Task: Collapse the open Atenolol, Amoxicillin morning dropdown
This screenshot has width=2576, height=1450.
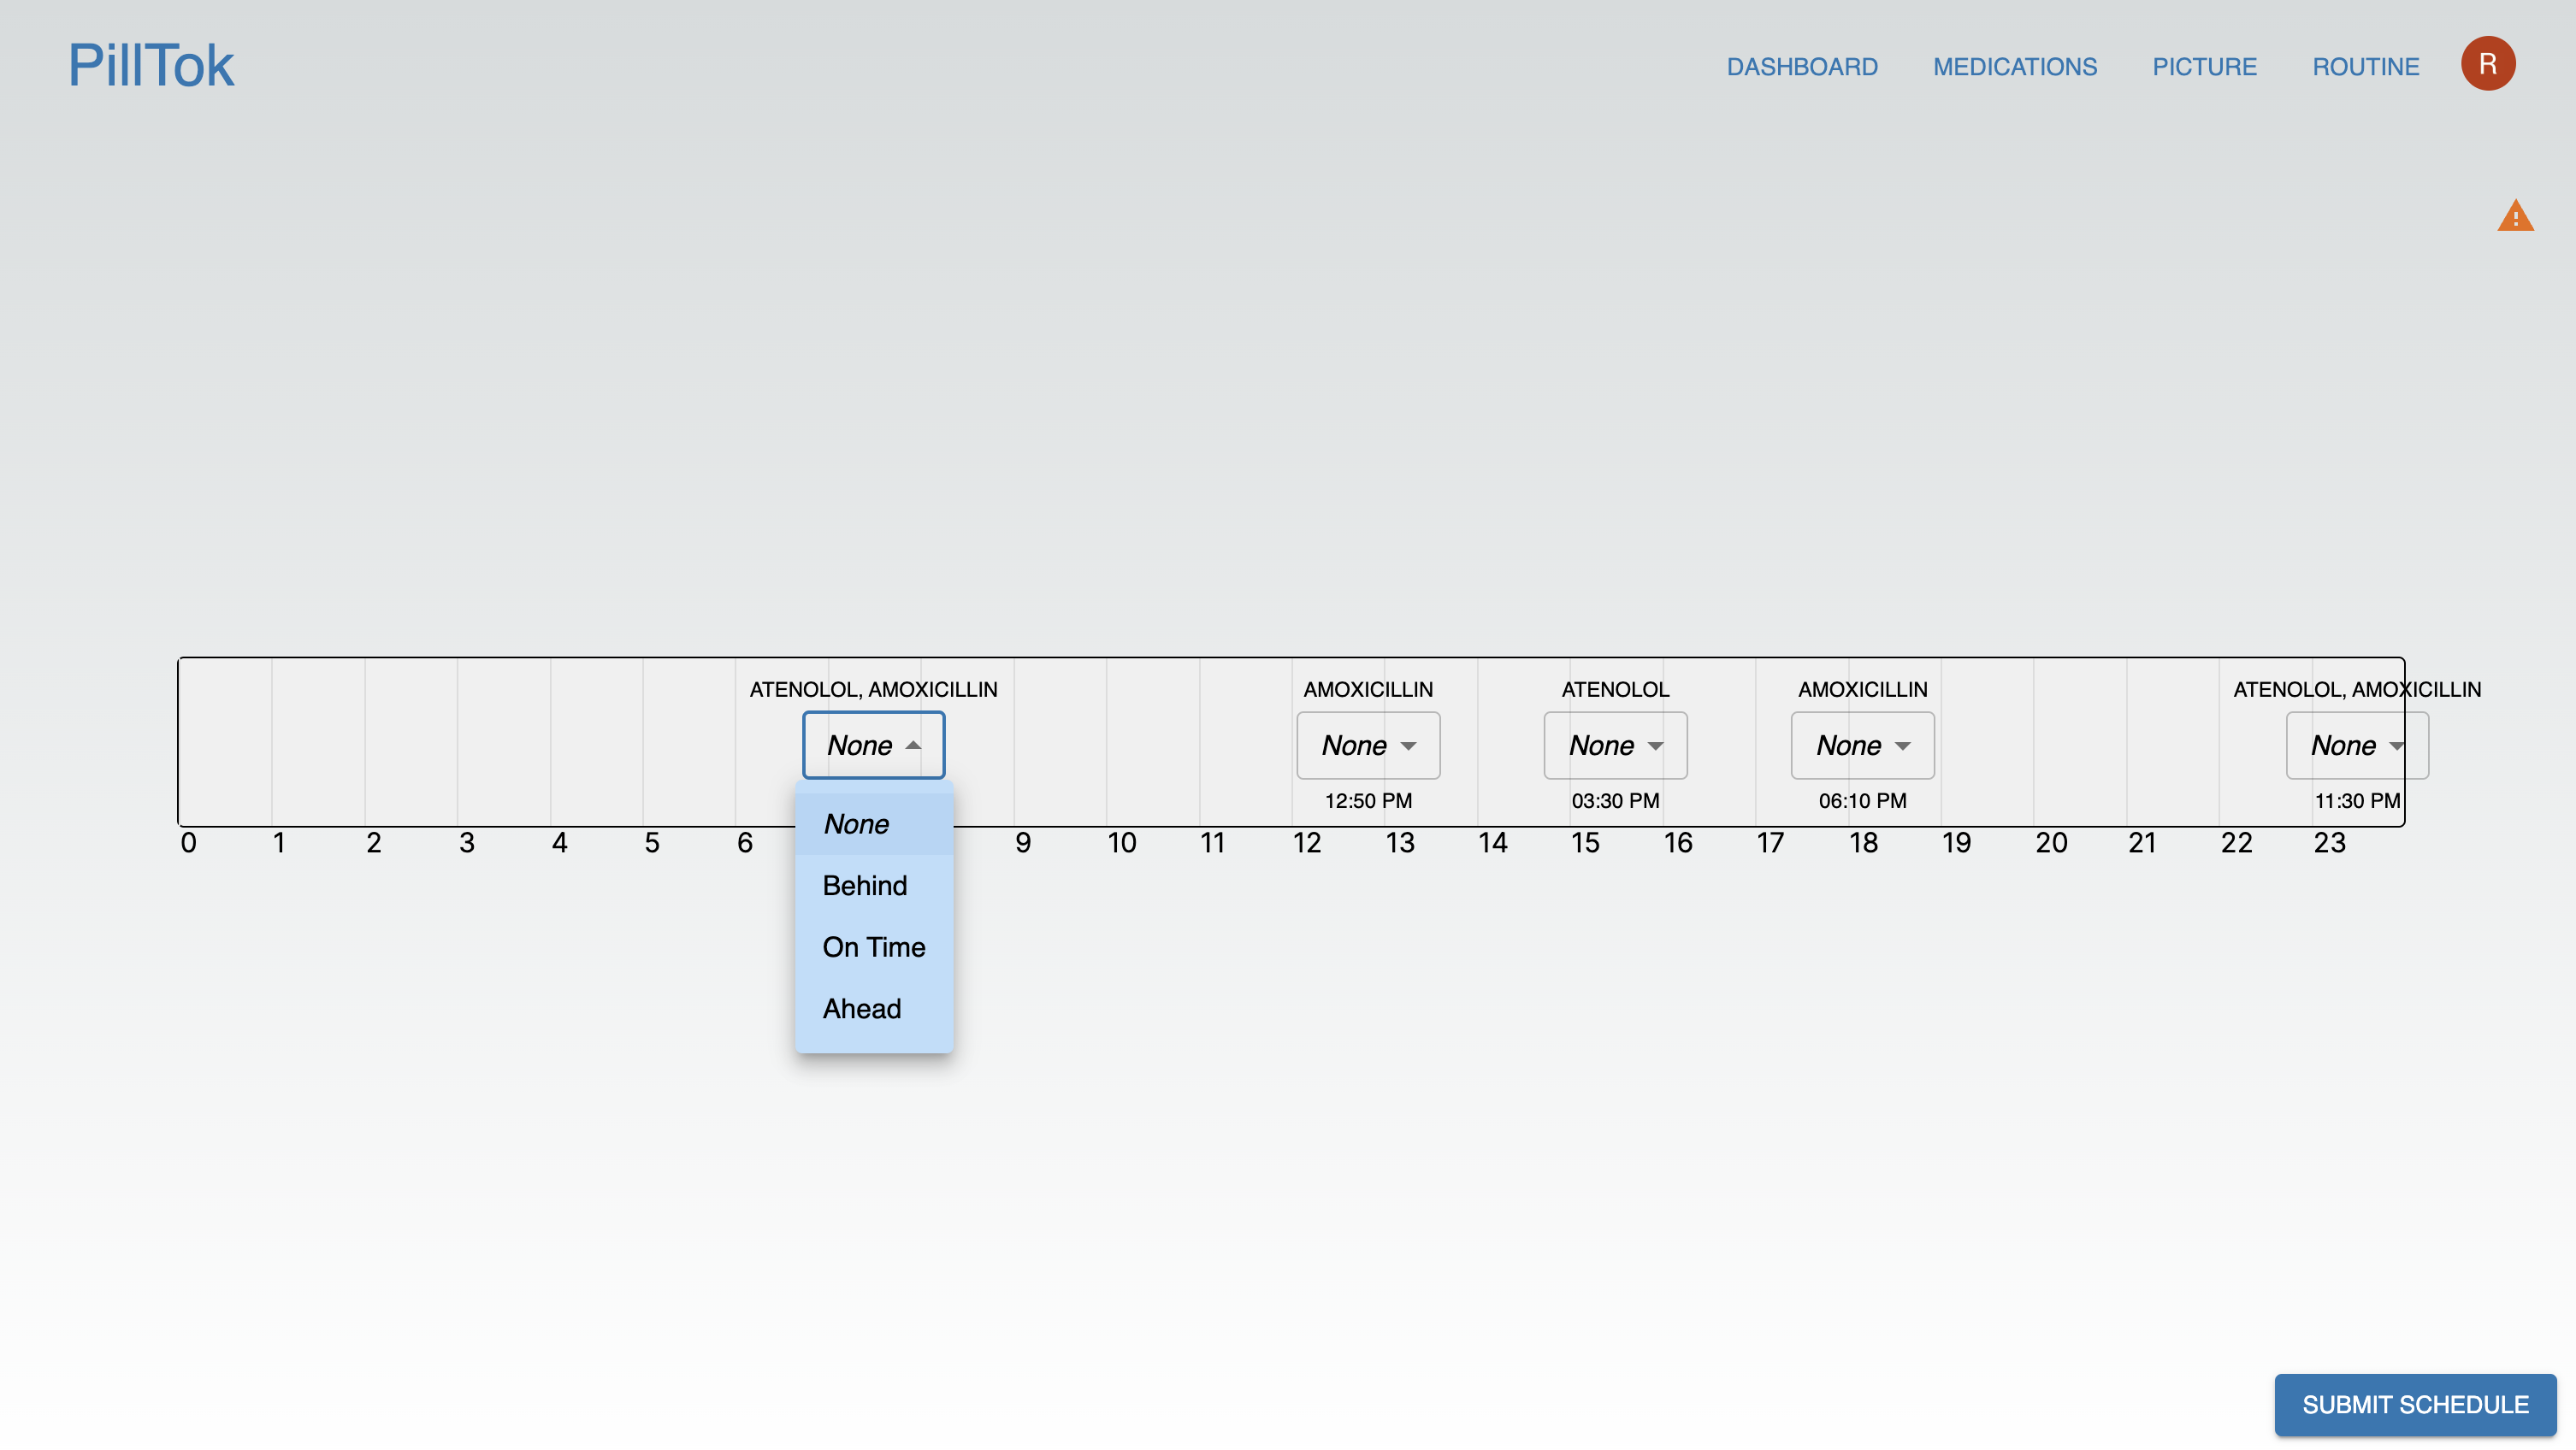Action: pyautogui.click(x=873, y=745)
